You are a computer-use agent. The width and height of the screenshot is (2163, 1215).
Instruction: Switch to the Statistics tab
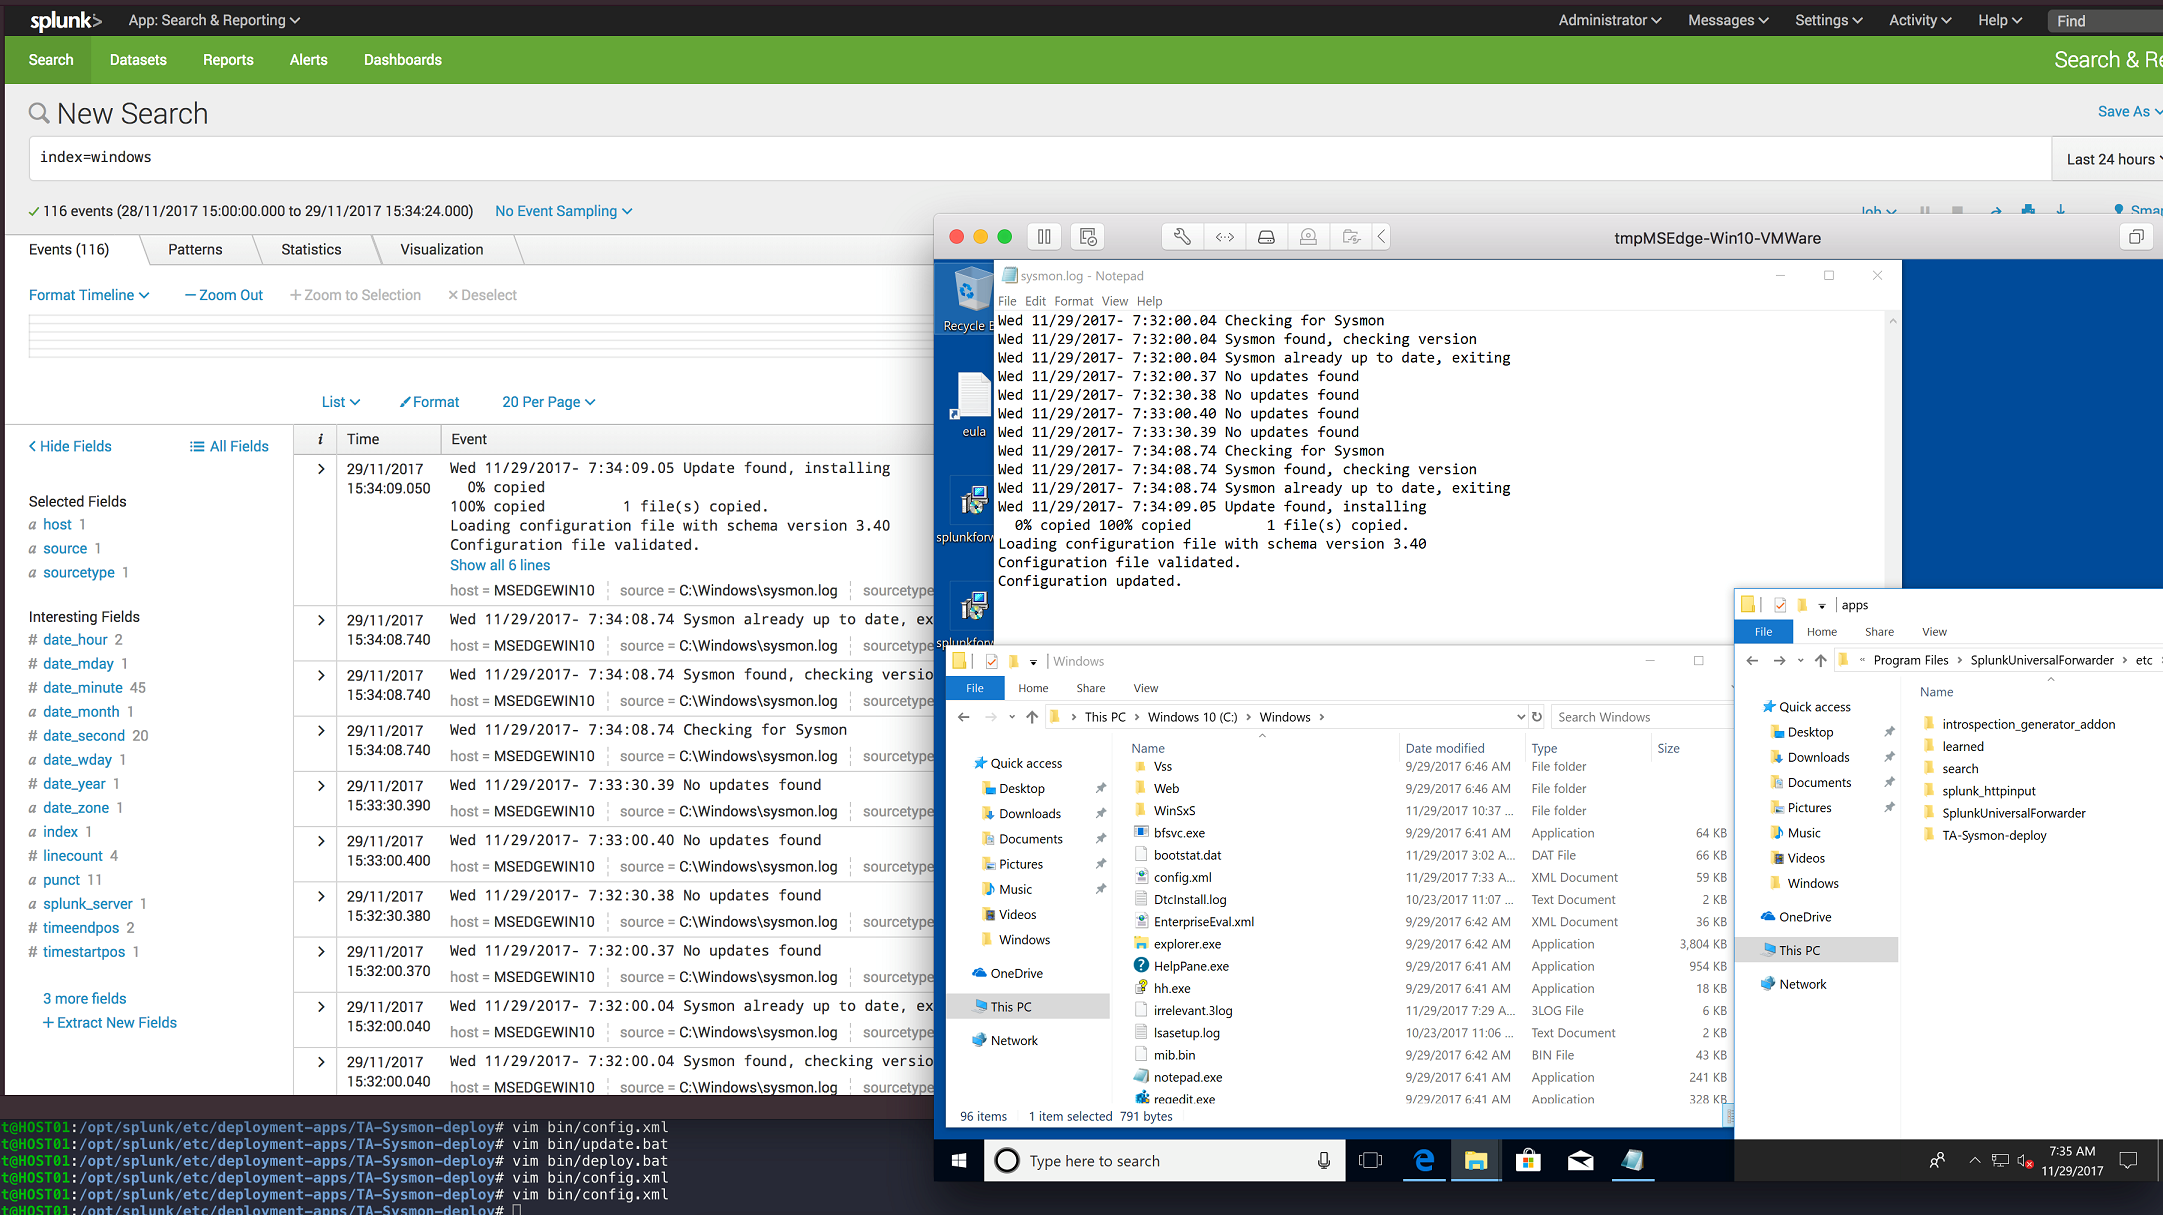[x=311, y=250]
